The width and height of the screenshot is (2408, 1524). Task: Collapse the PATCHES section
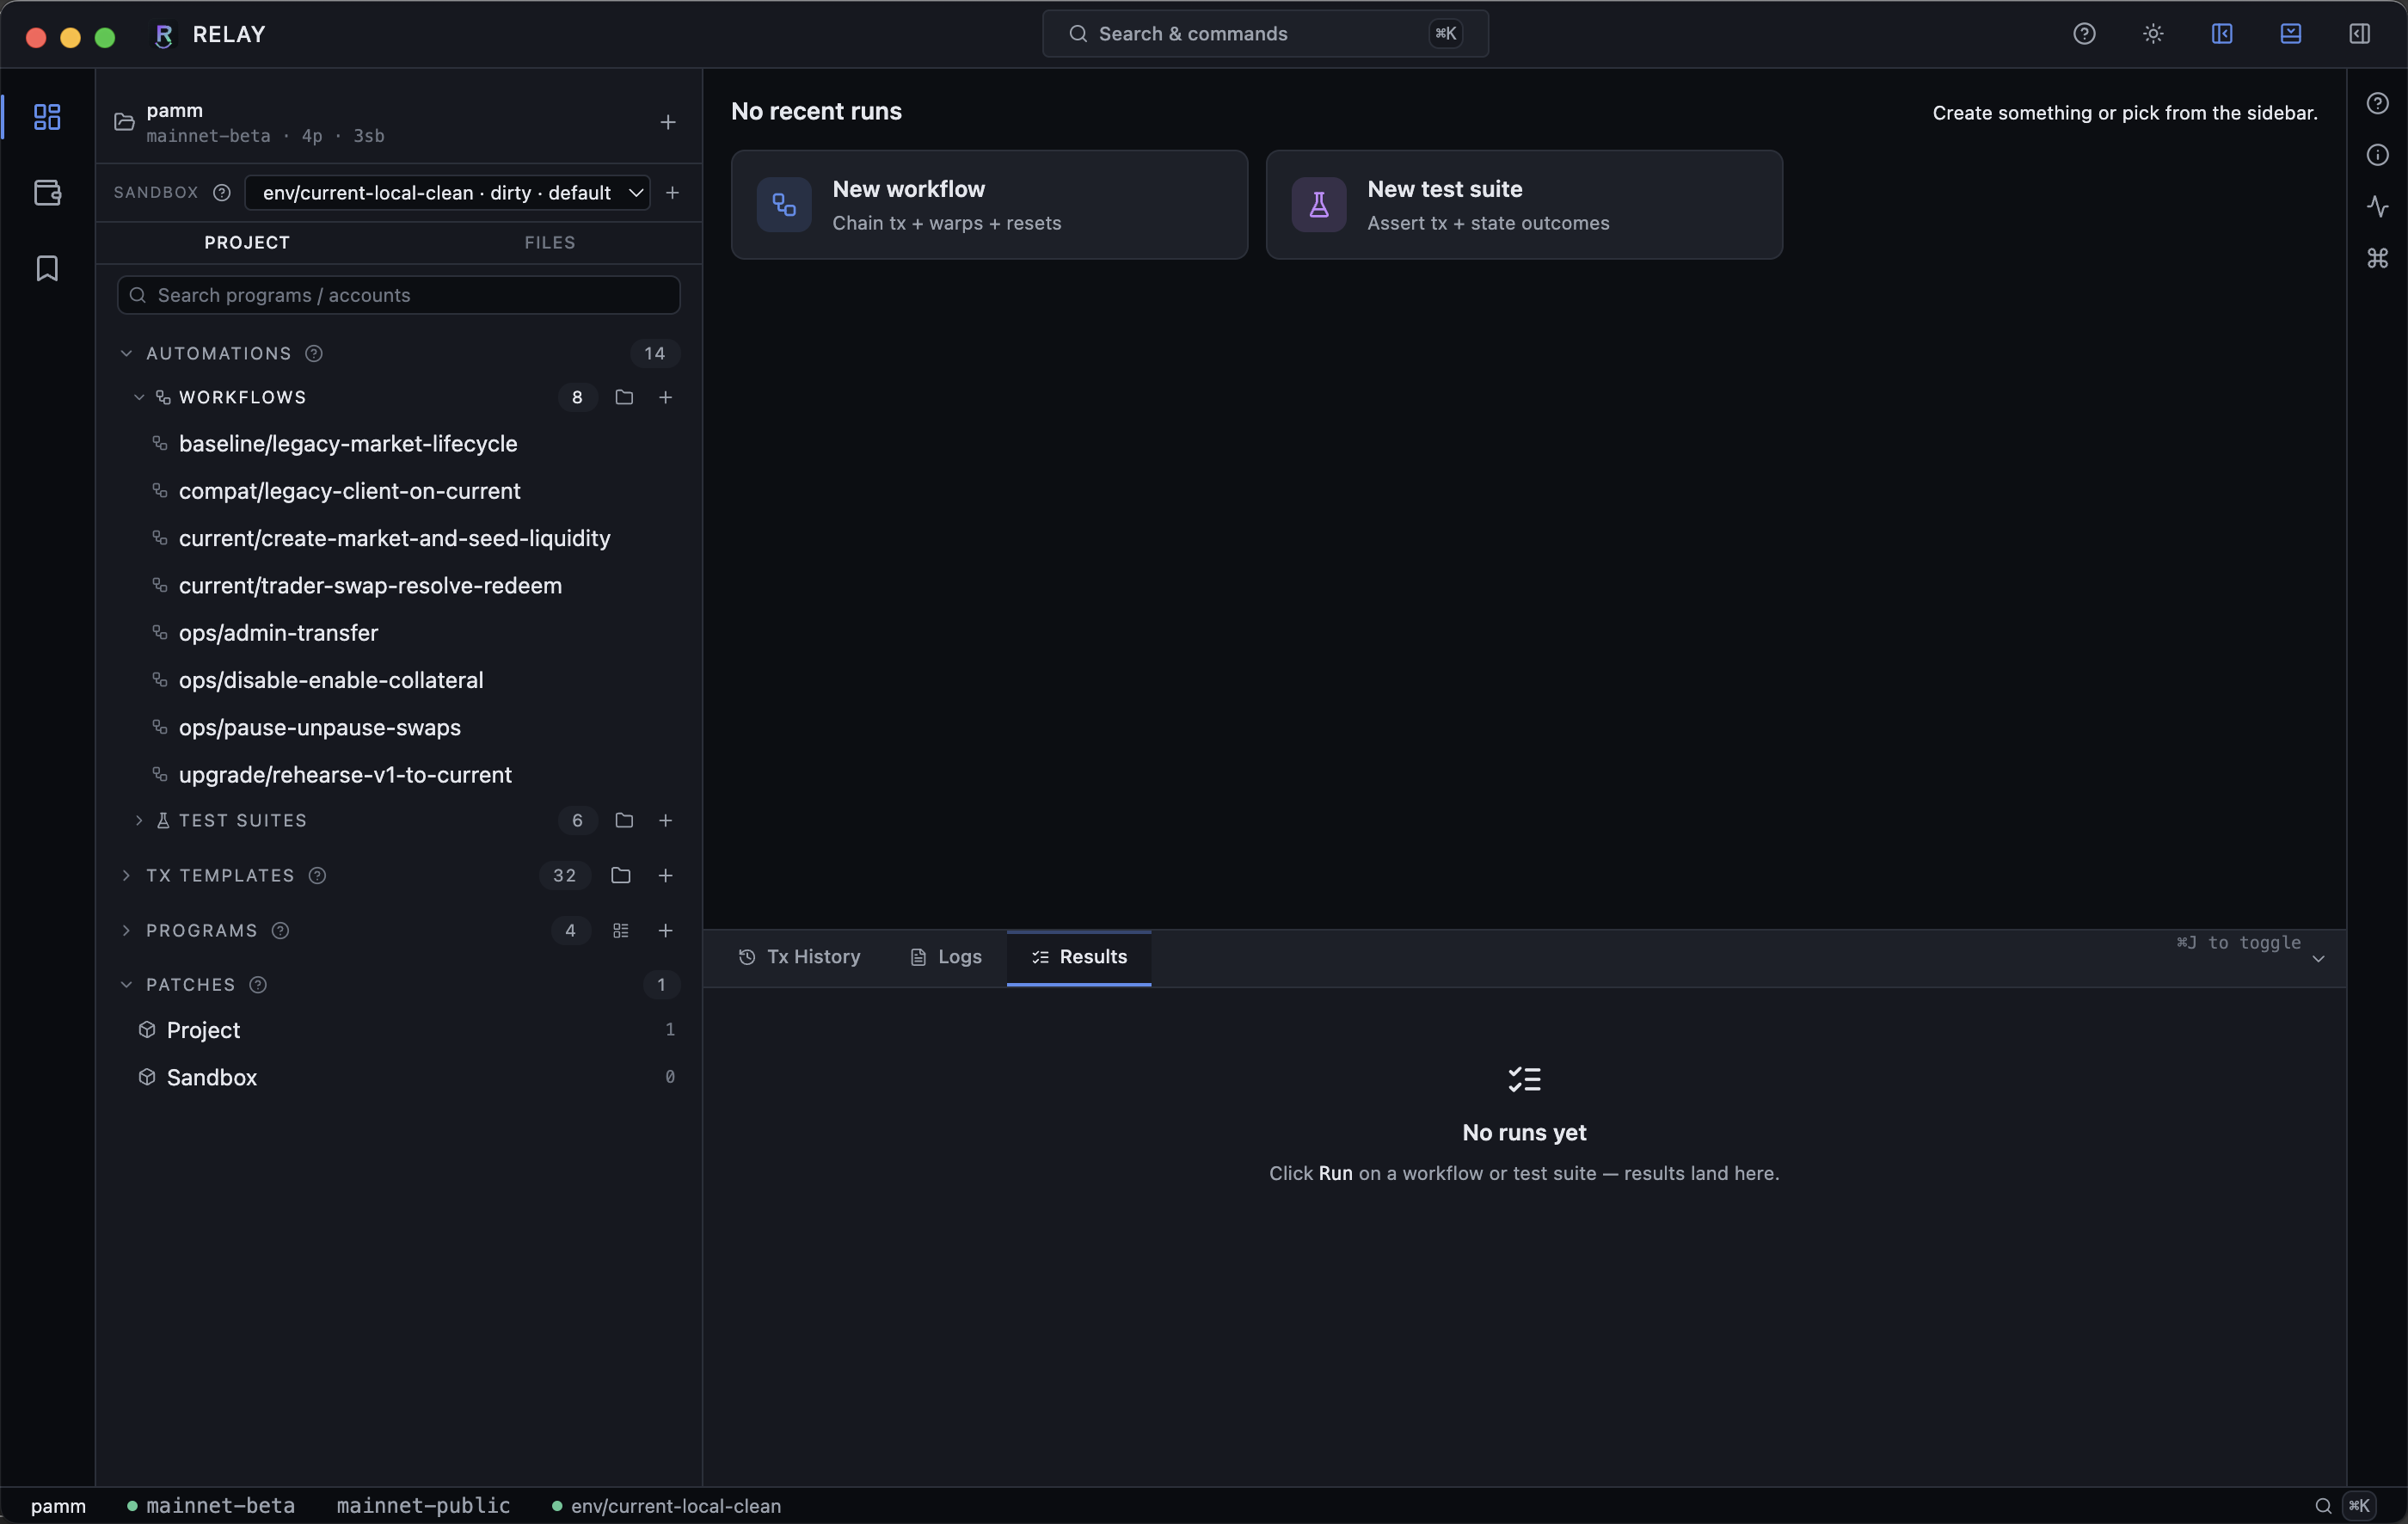(126, 985)
